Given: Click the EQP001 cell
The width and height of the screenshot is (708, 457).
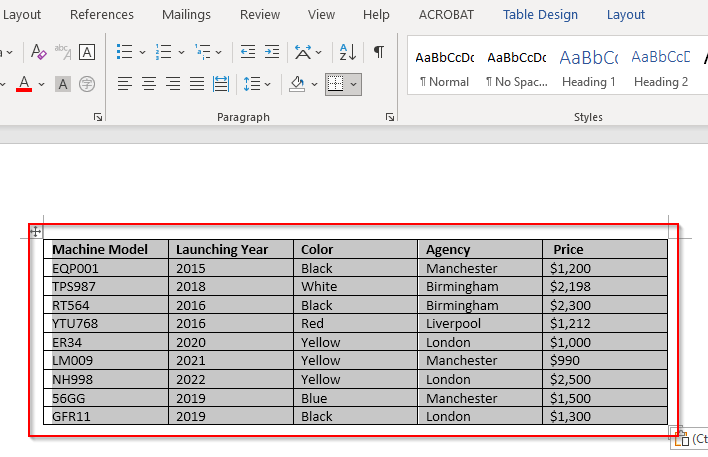Looking at the screenshot, I should click(106, 268).
